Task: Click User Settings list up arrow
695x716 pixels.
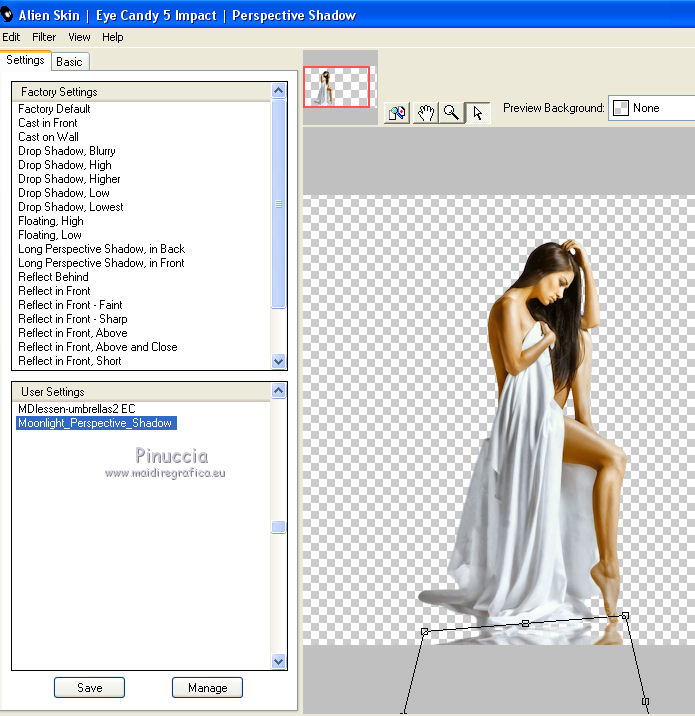Action: [x=278, y=390]
